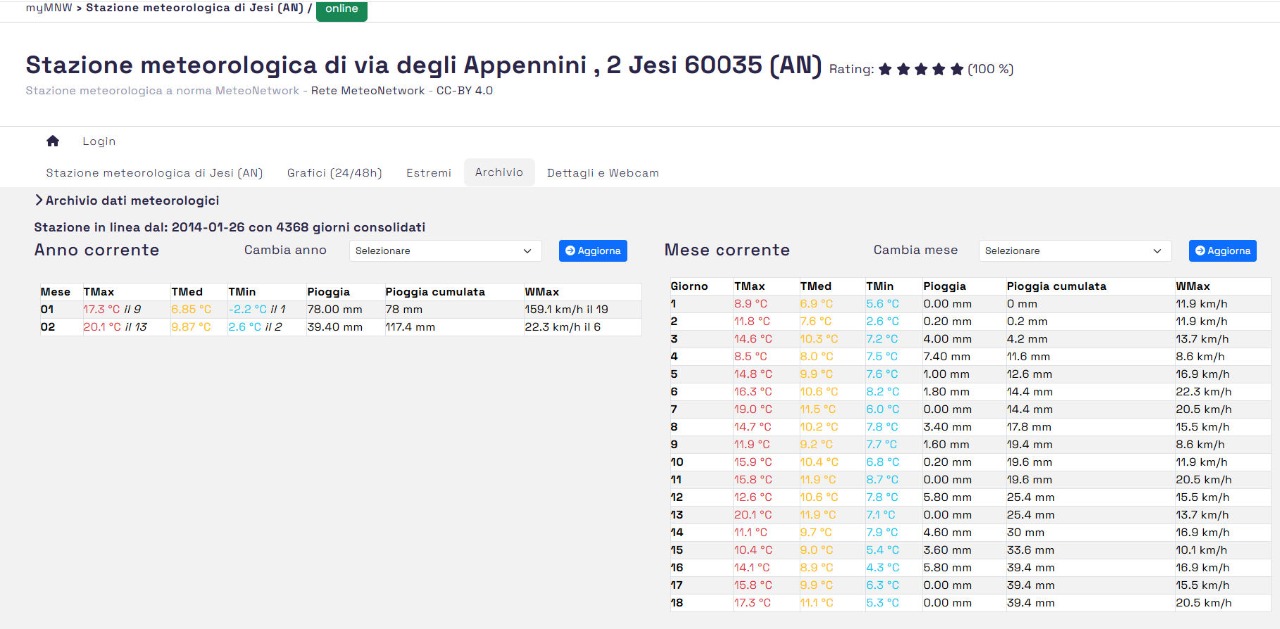Open the Cambia anno dropdown
Viewport: 1280px width, 629px height.
[x=445, y=251]
